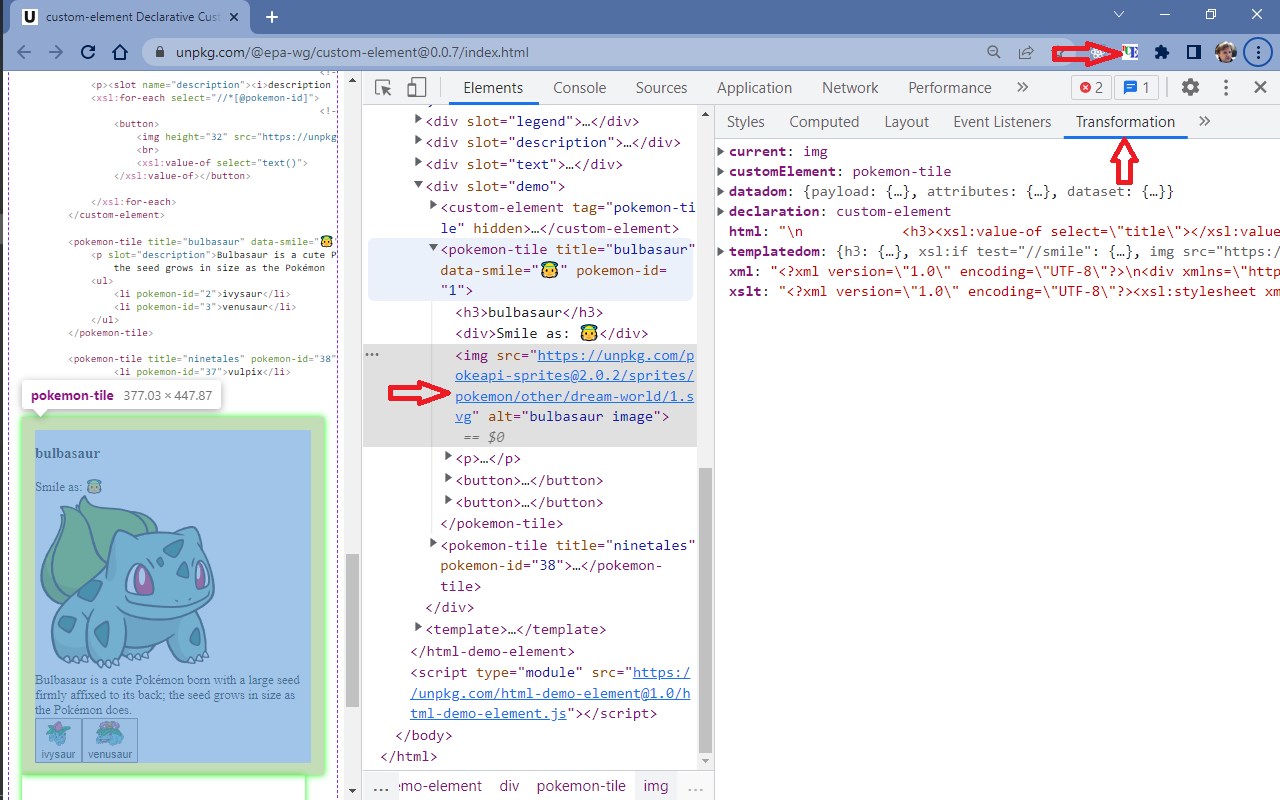Go back to the previous page

(24, 52)
